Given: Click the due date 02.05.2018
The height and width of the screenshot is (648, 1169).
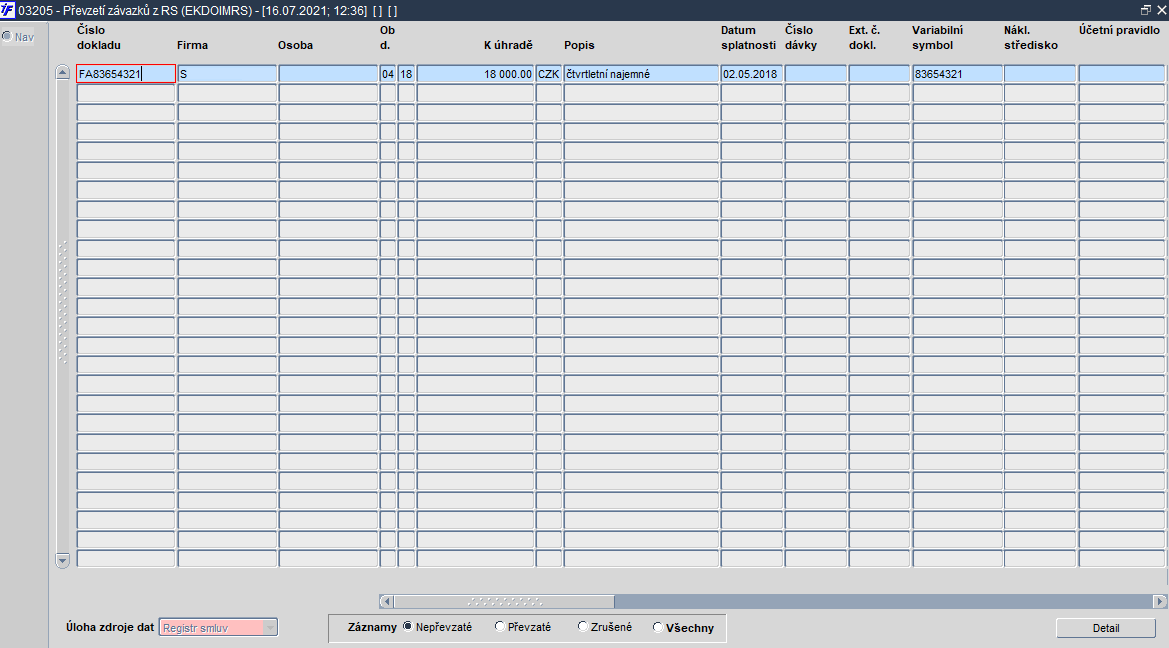Looking at the screenshot, I should tap(752, 74).
